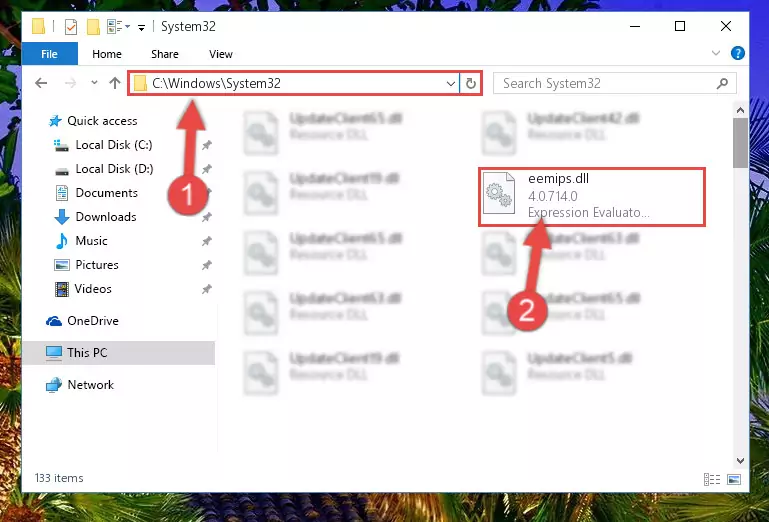
Task: Click the pin icon next to Videos
Action: (206, 289)
